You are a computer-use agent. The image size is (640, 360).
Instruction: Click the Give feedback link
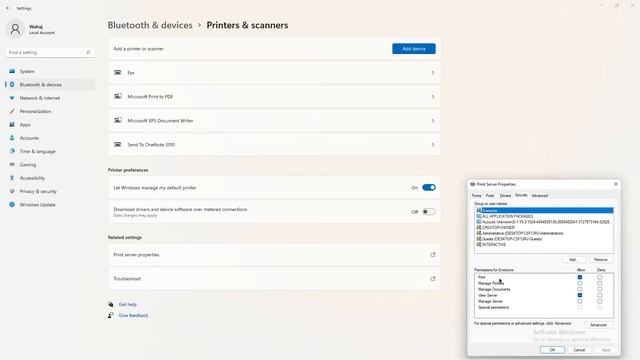[x=133, y=316]
